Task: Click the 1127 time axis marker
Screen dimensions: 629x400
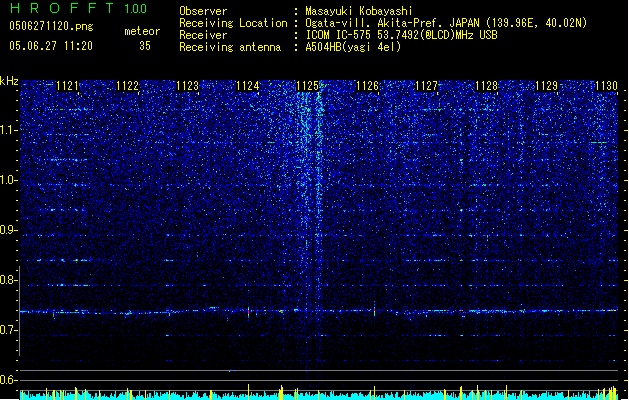Action: (x=426, y=86)
